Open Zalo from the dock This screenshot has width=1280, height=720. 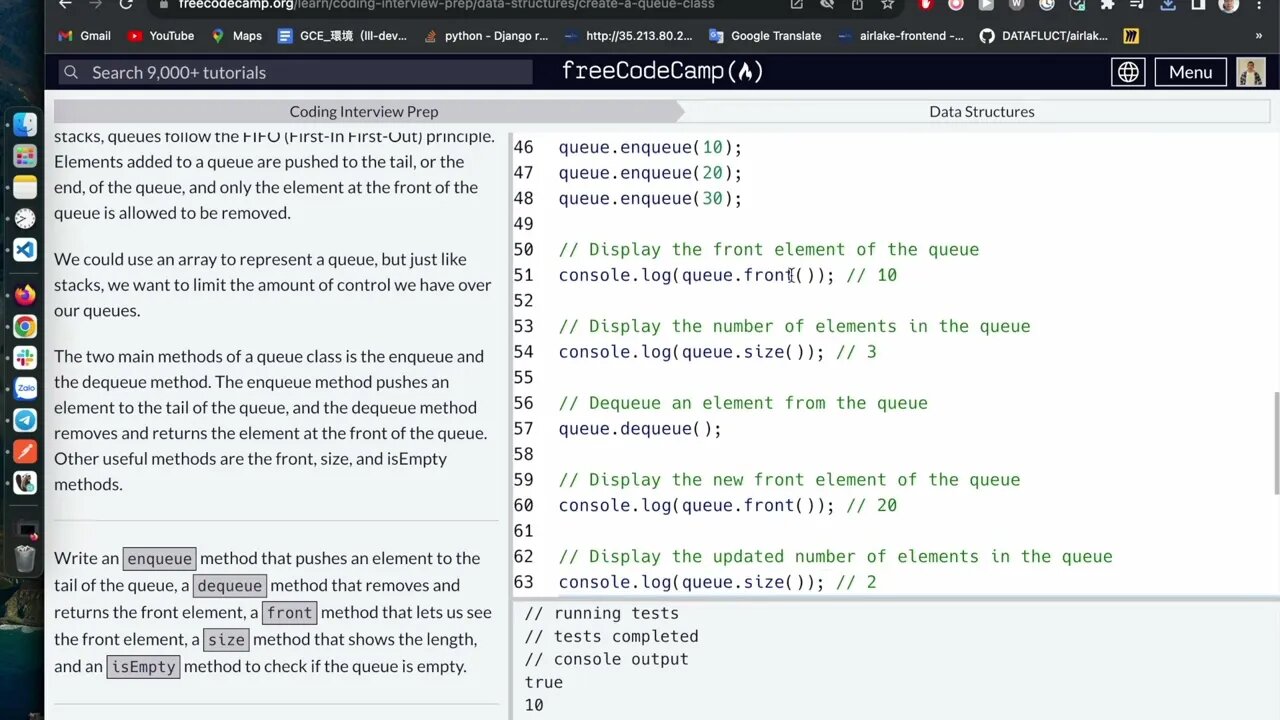click(x=25, y=388)
